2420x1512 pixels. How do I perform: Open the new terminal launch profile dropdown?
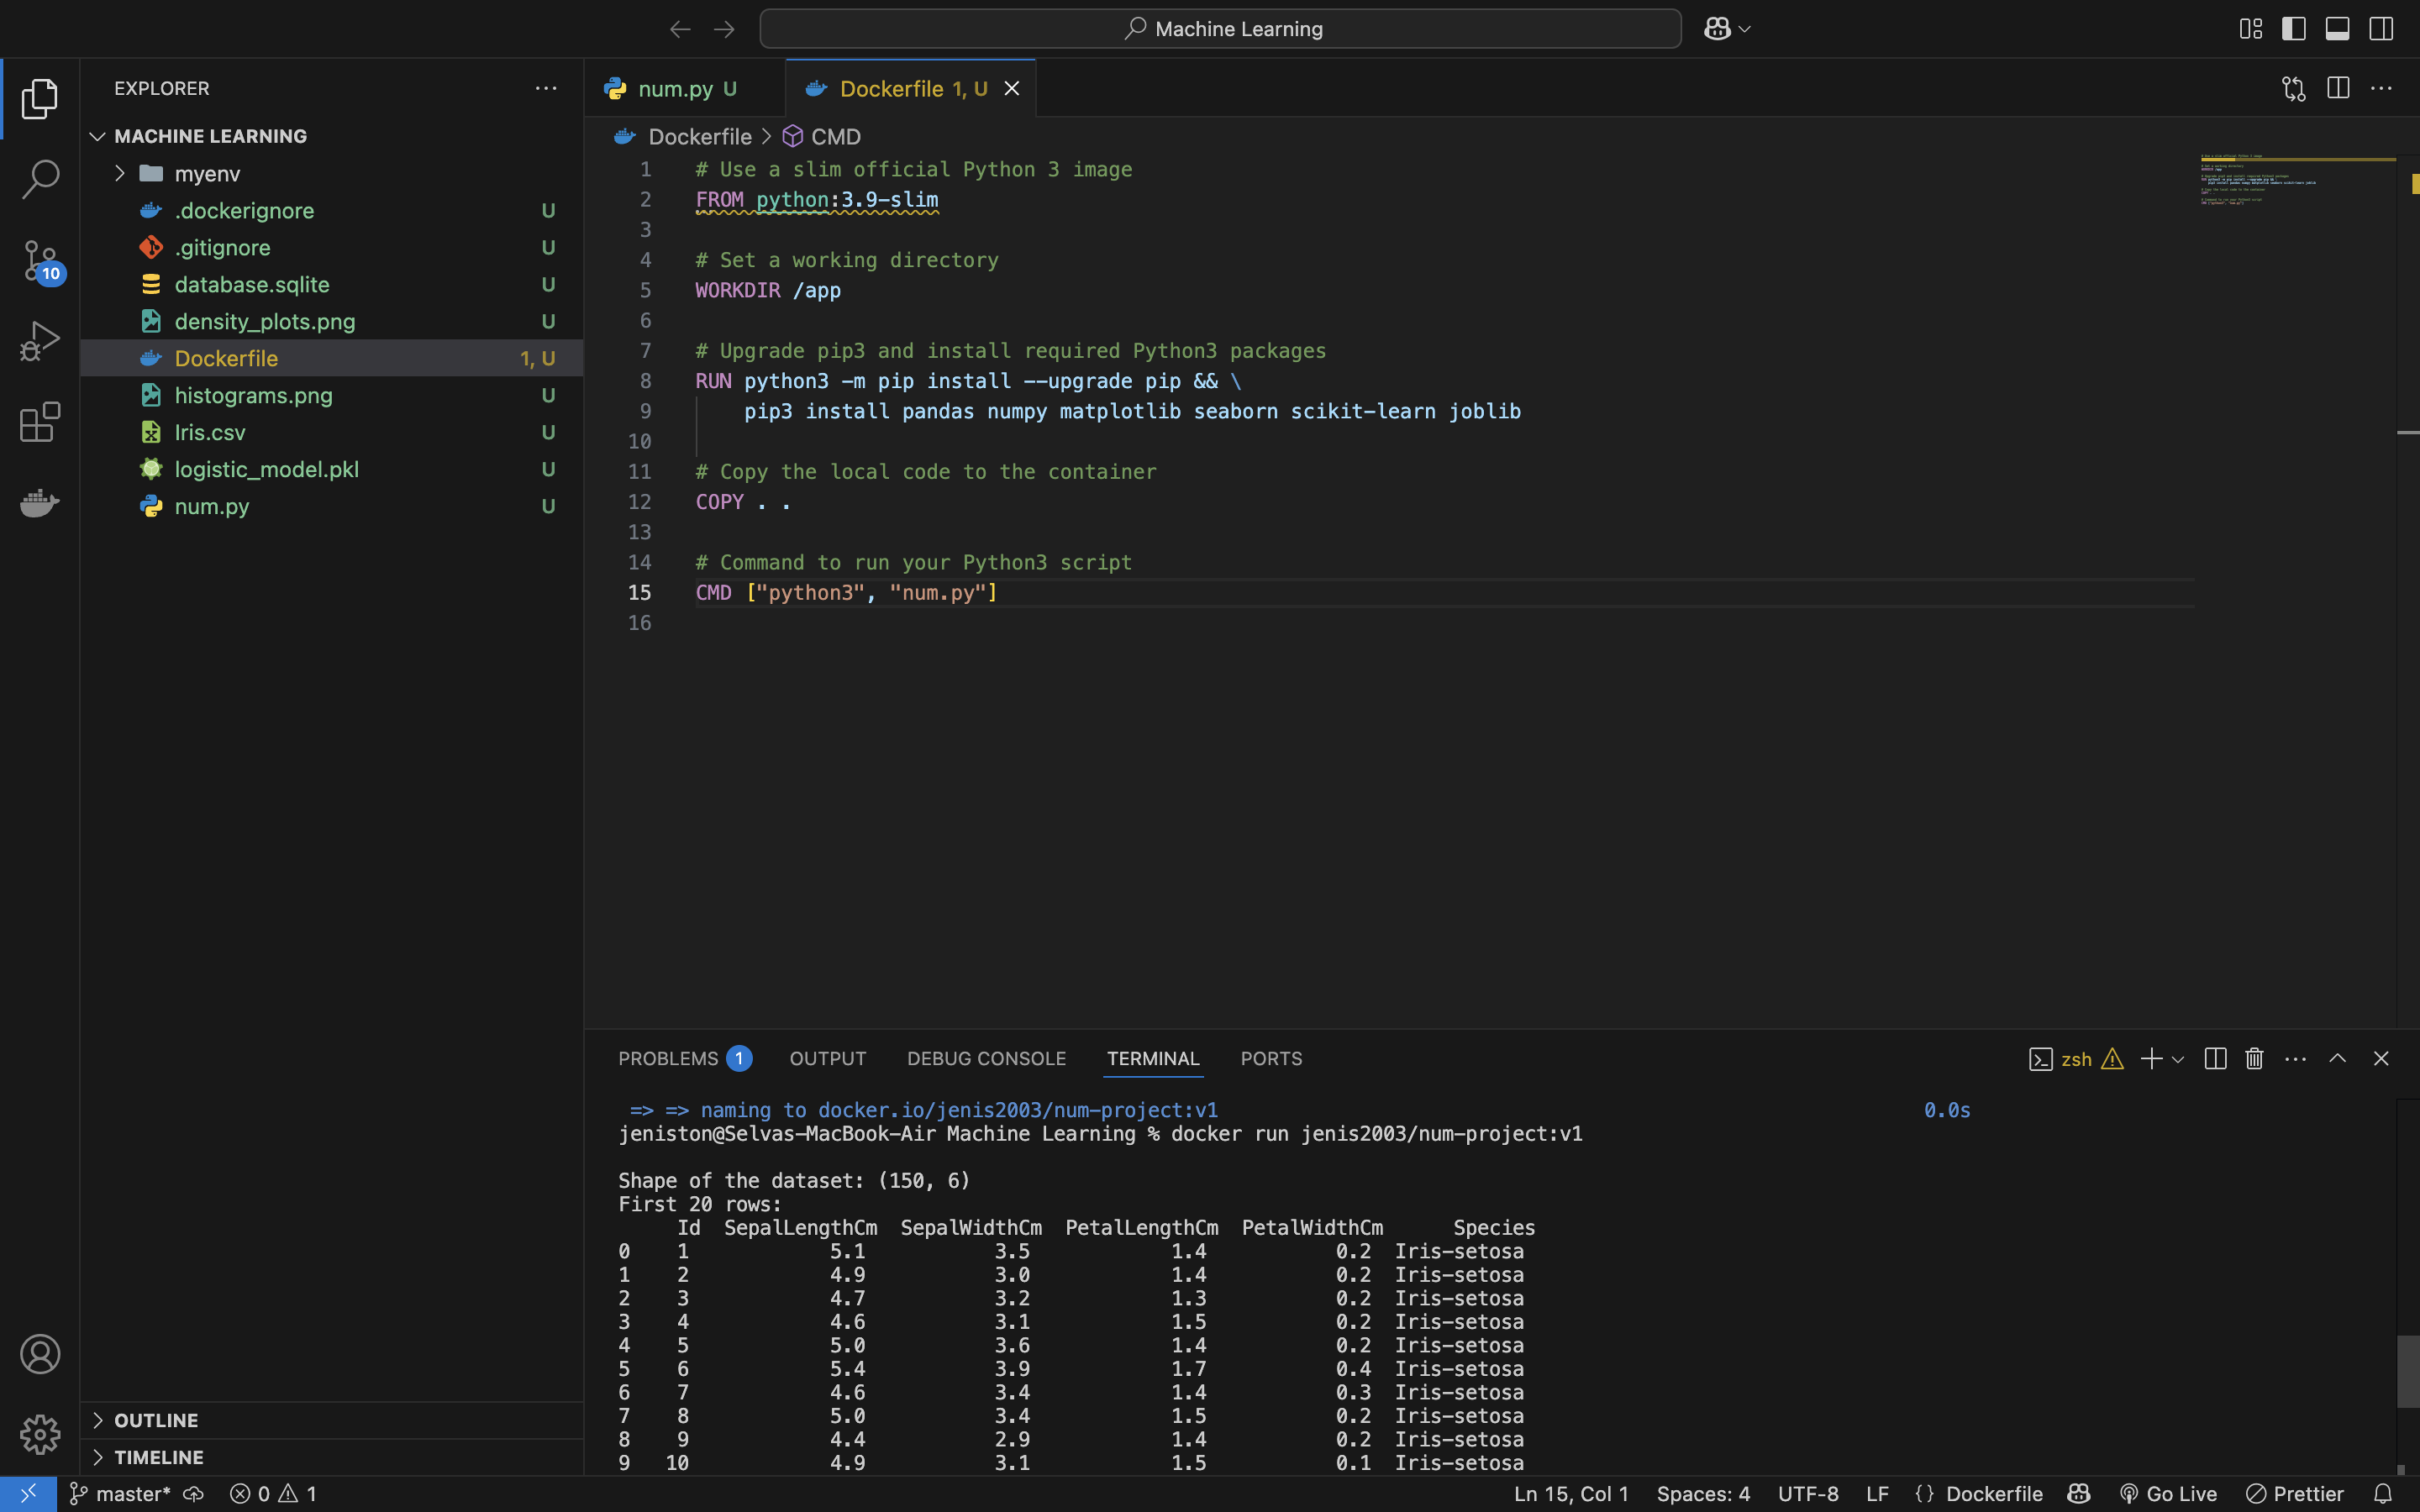click(x=2178, y=1058)
